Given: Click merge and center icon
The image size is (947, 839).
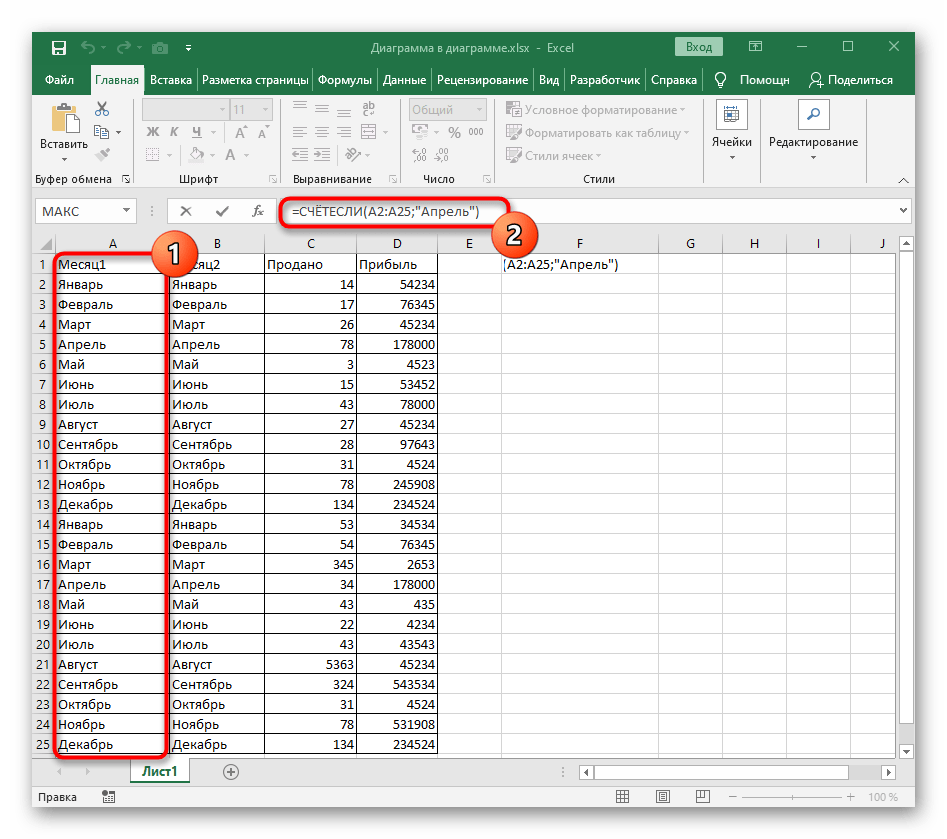Looking at the screenshot, I should (368, 132).
